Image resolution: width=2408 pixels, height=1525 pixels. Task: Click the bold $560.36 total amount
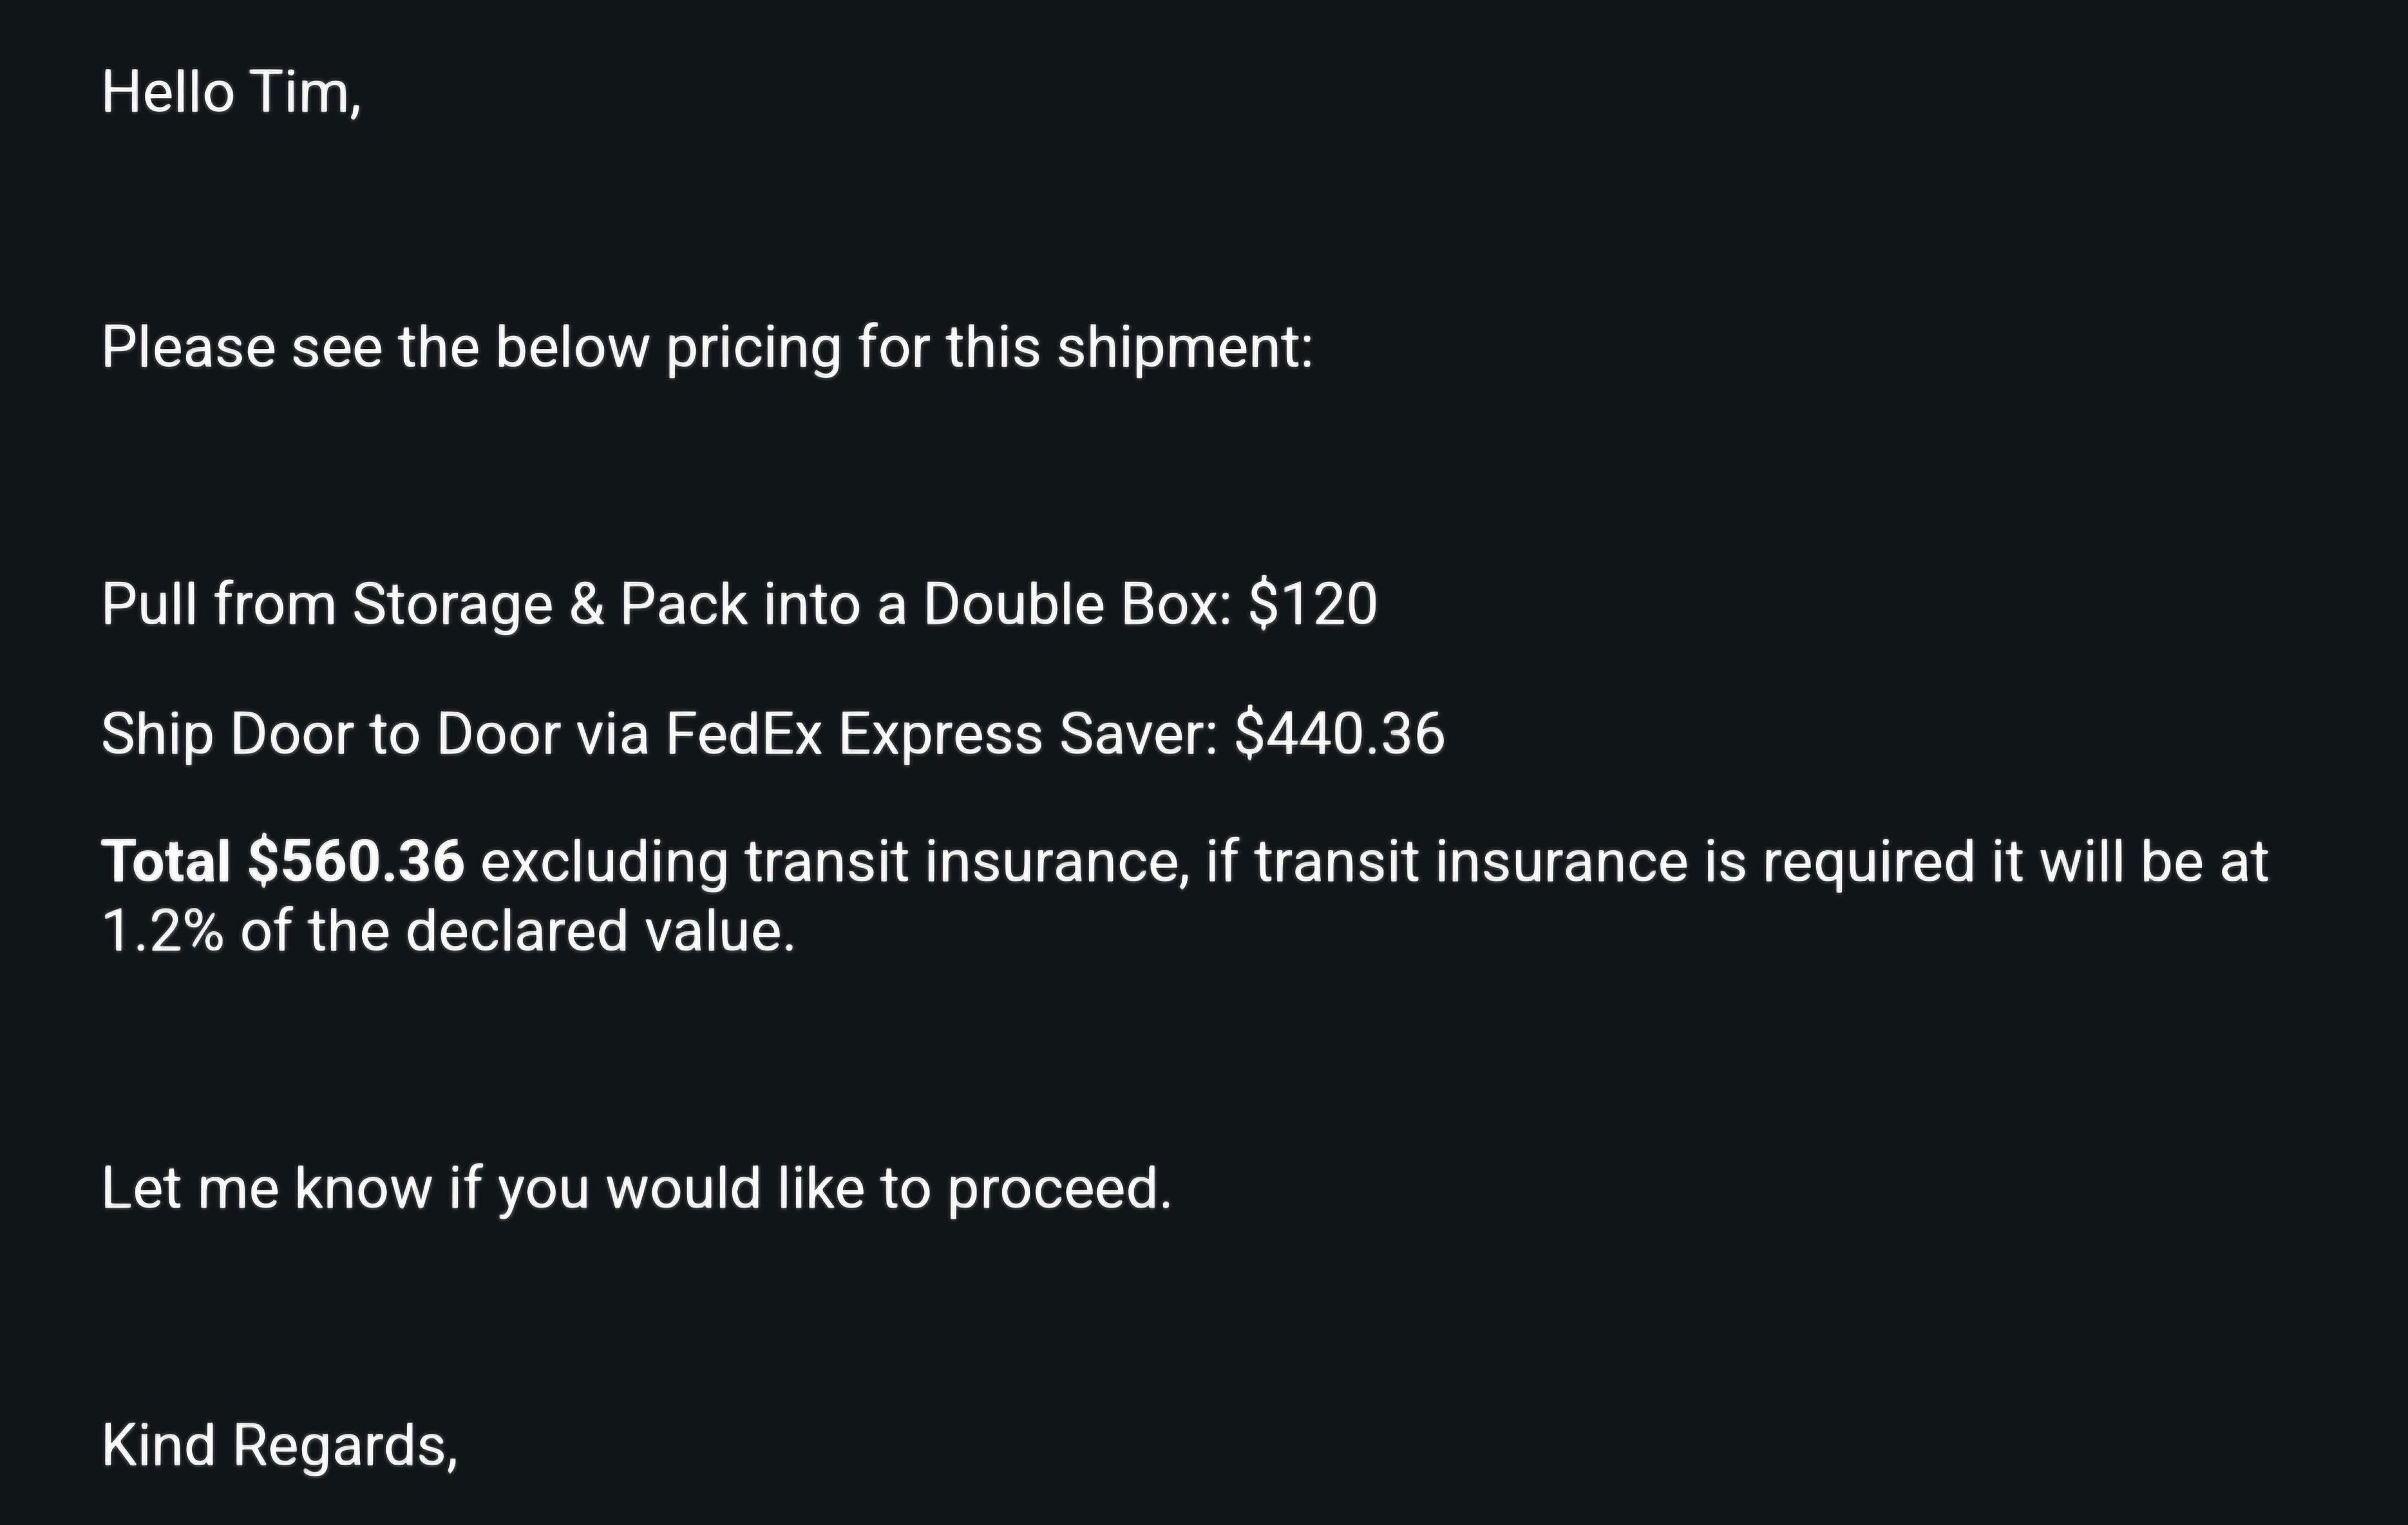tap(356, 862)
